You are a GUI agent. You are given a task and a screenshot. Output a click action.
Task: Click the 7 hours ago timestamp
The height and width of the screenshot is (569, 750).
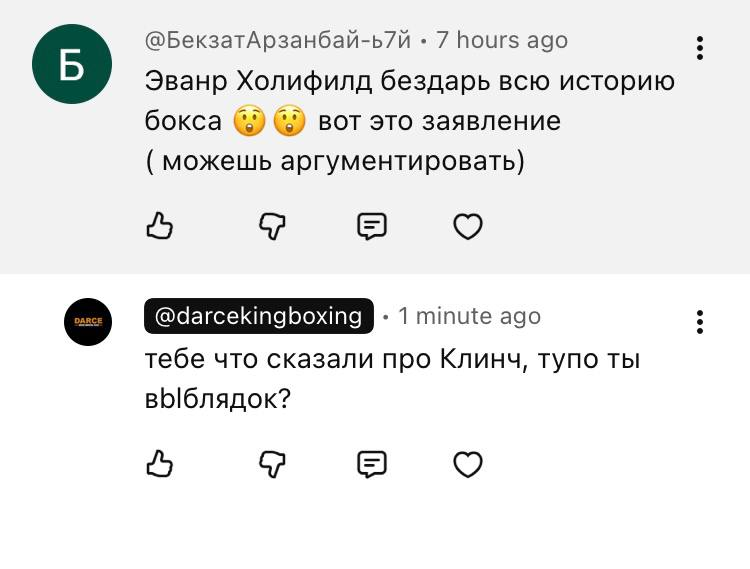coord(502,41)
